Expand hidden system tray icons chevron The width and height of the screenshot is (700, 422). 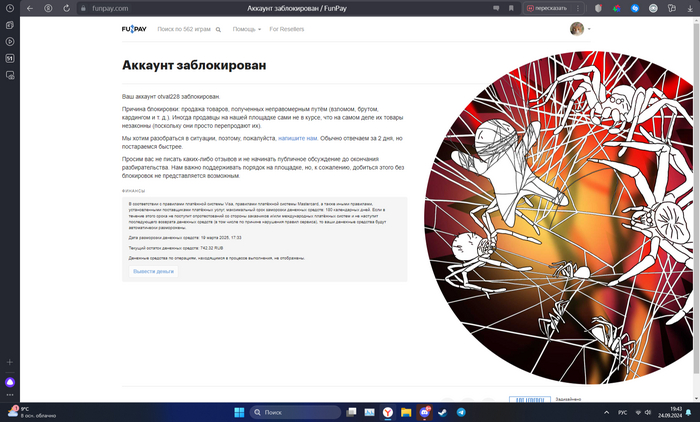606,412
